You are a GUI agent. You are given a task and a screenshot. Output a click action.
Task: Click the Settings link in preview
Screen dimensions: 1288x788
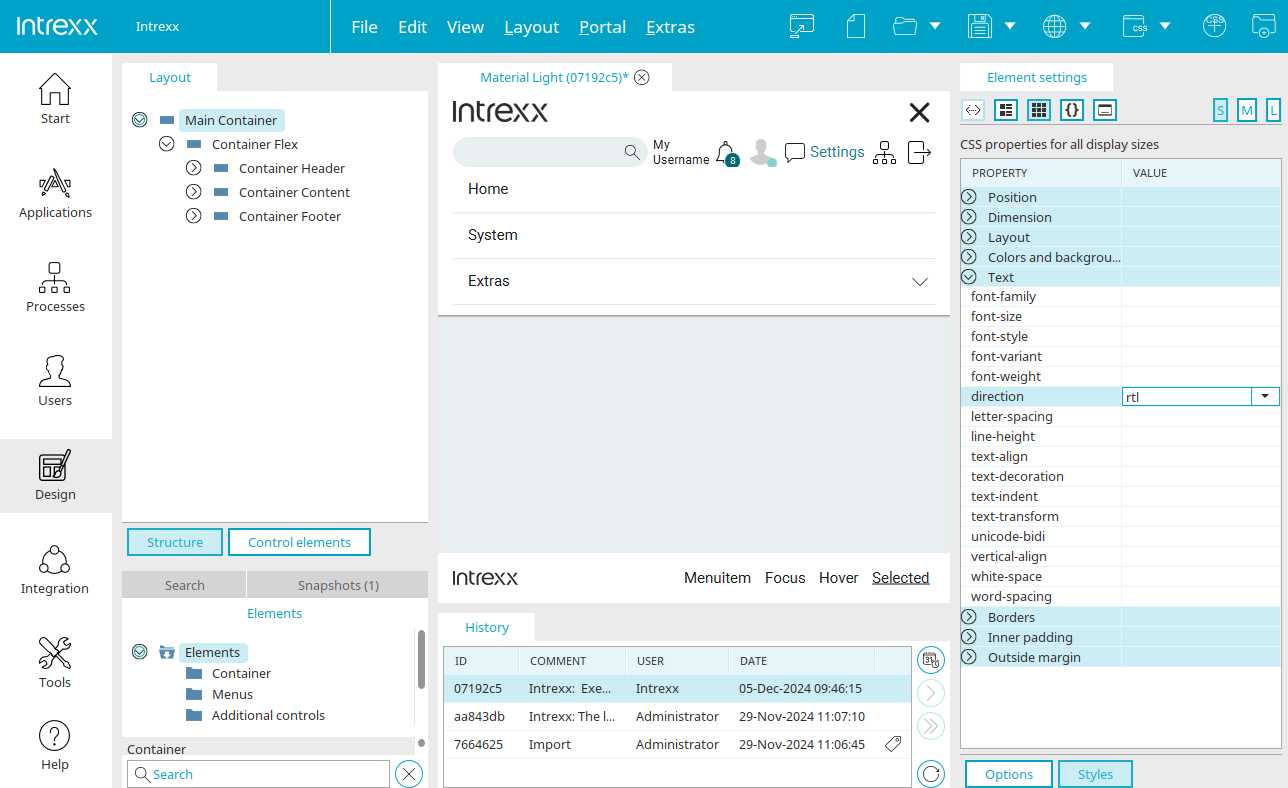(x=837, y=152)
